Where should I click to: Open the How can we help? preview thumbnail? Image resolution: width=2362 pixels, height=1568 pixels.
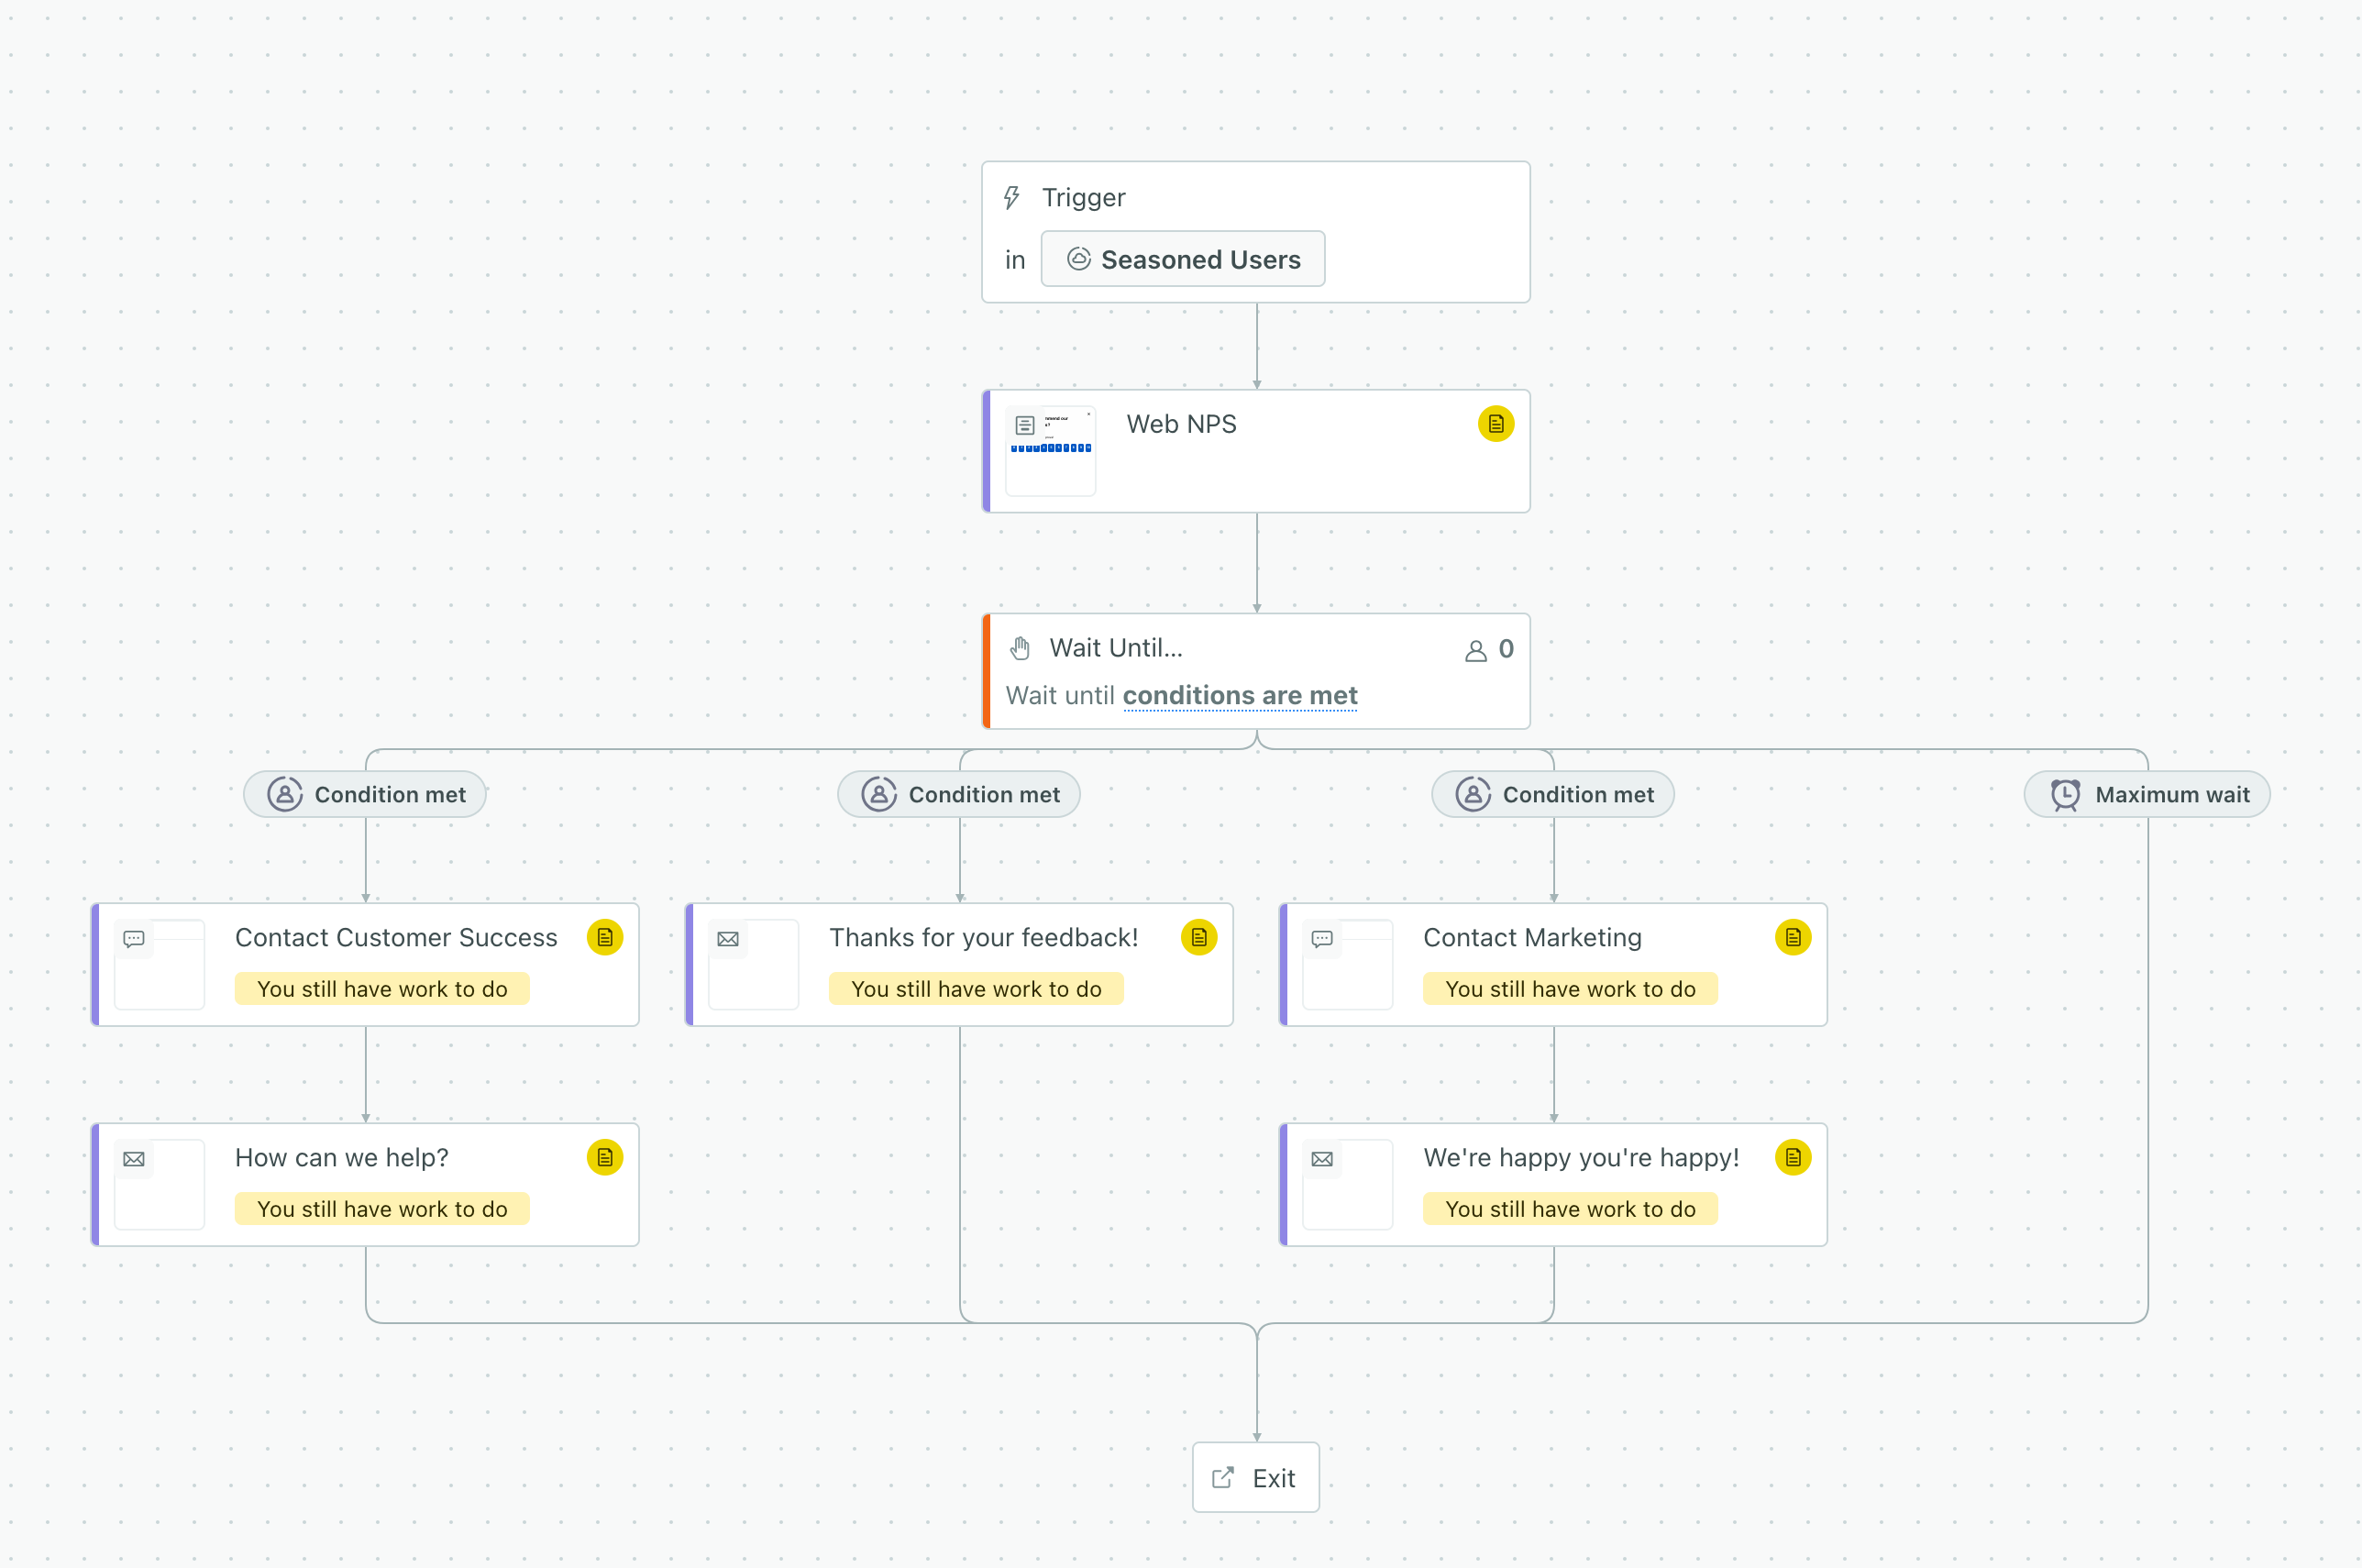coord(159,1184)
